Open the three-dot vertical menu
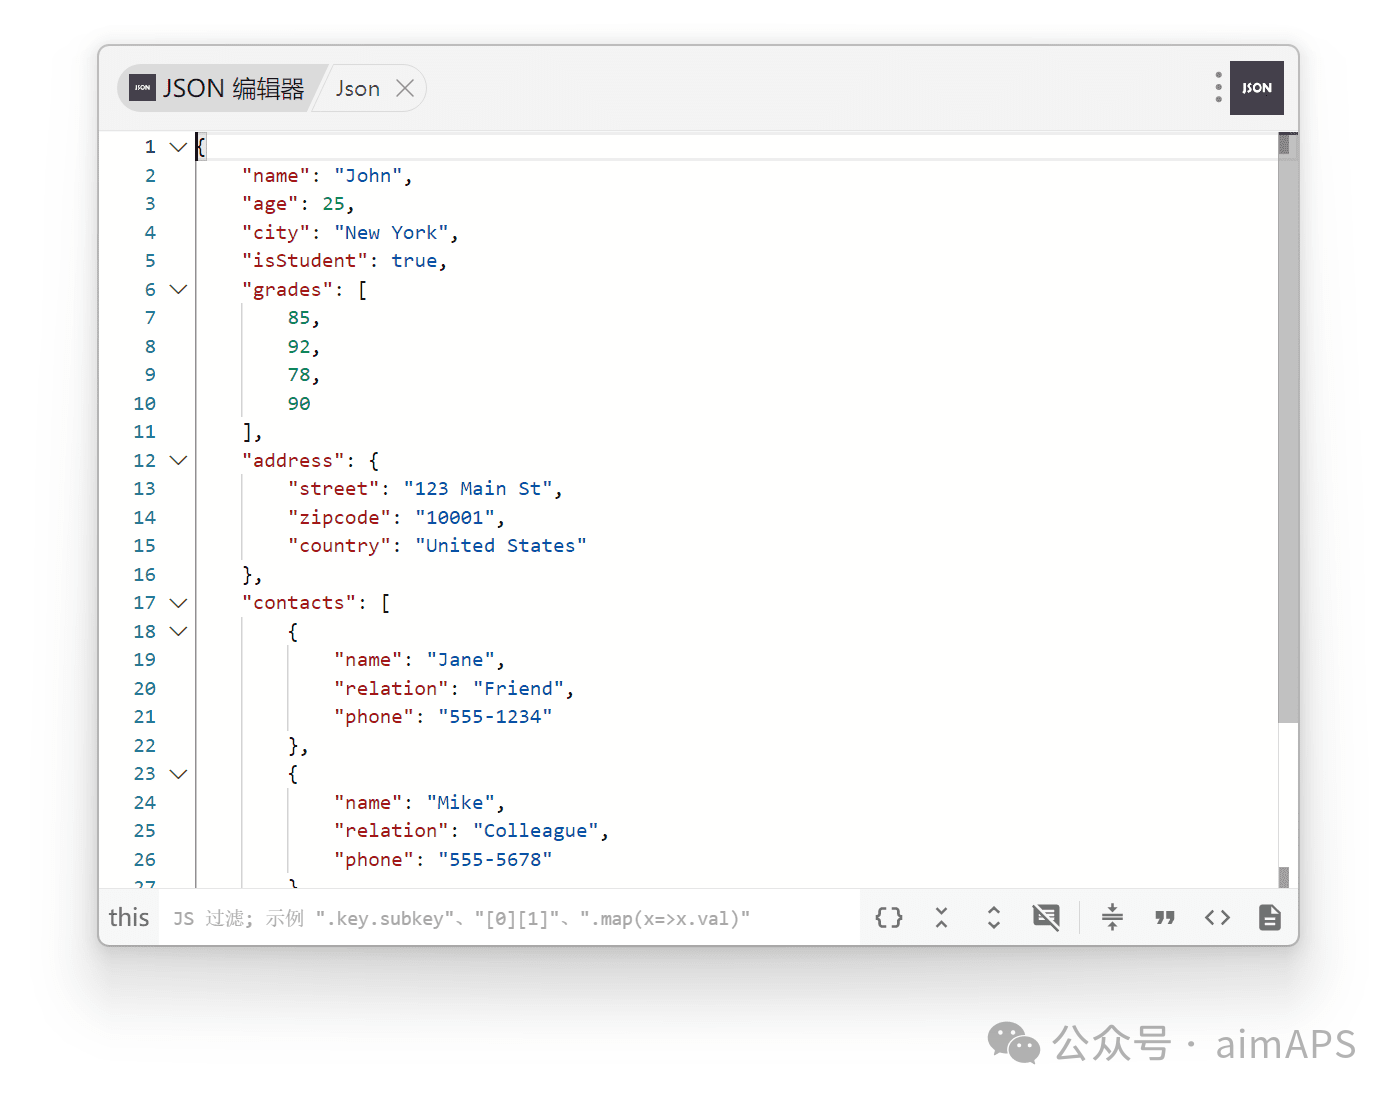 (1218, 87)
